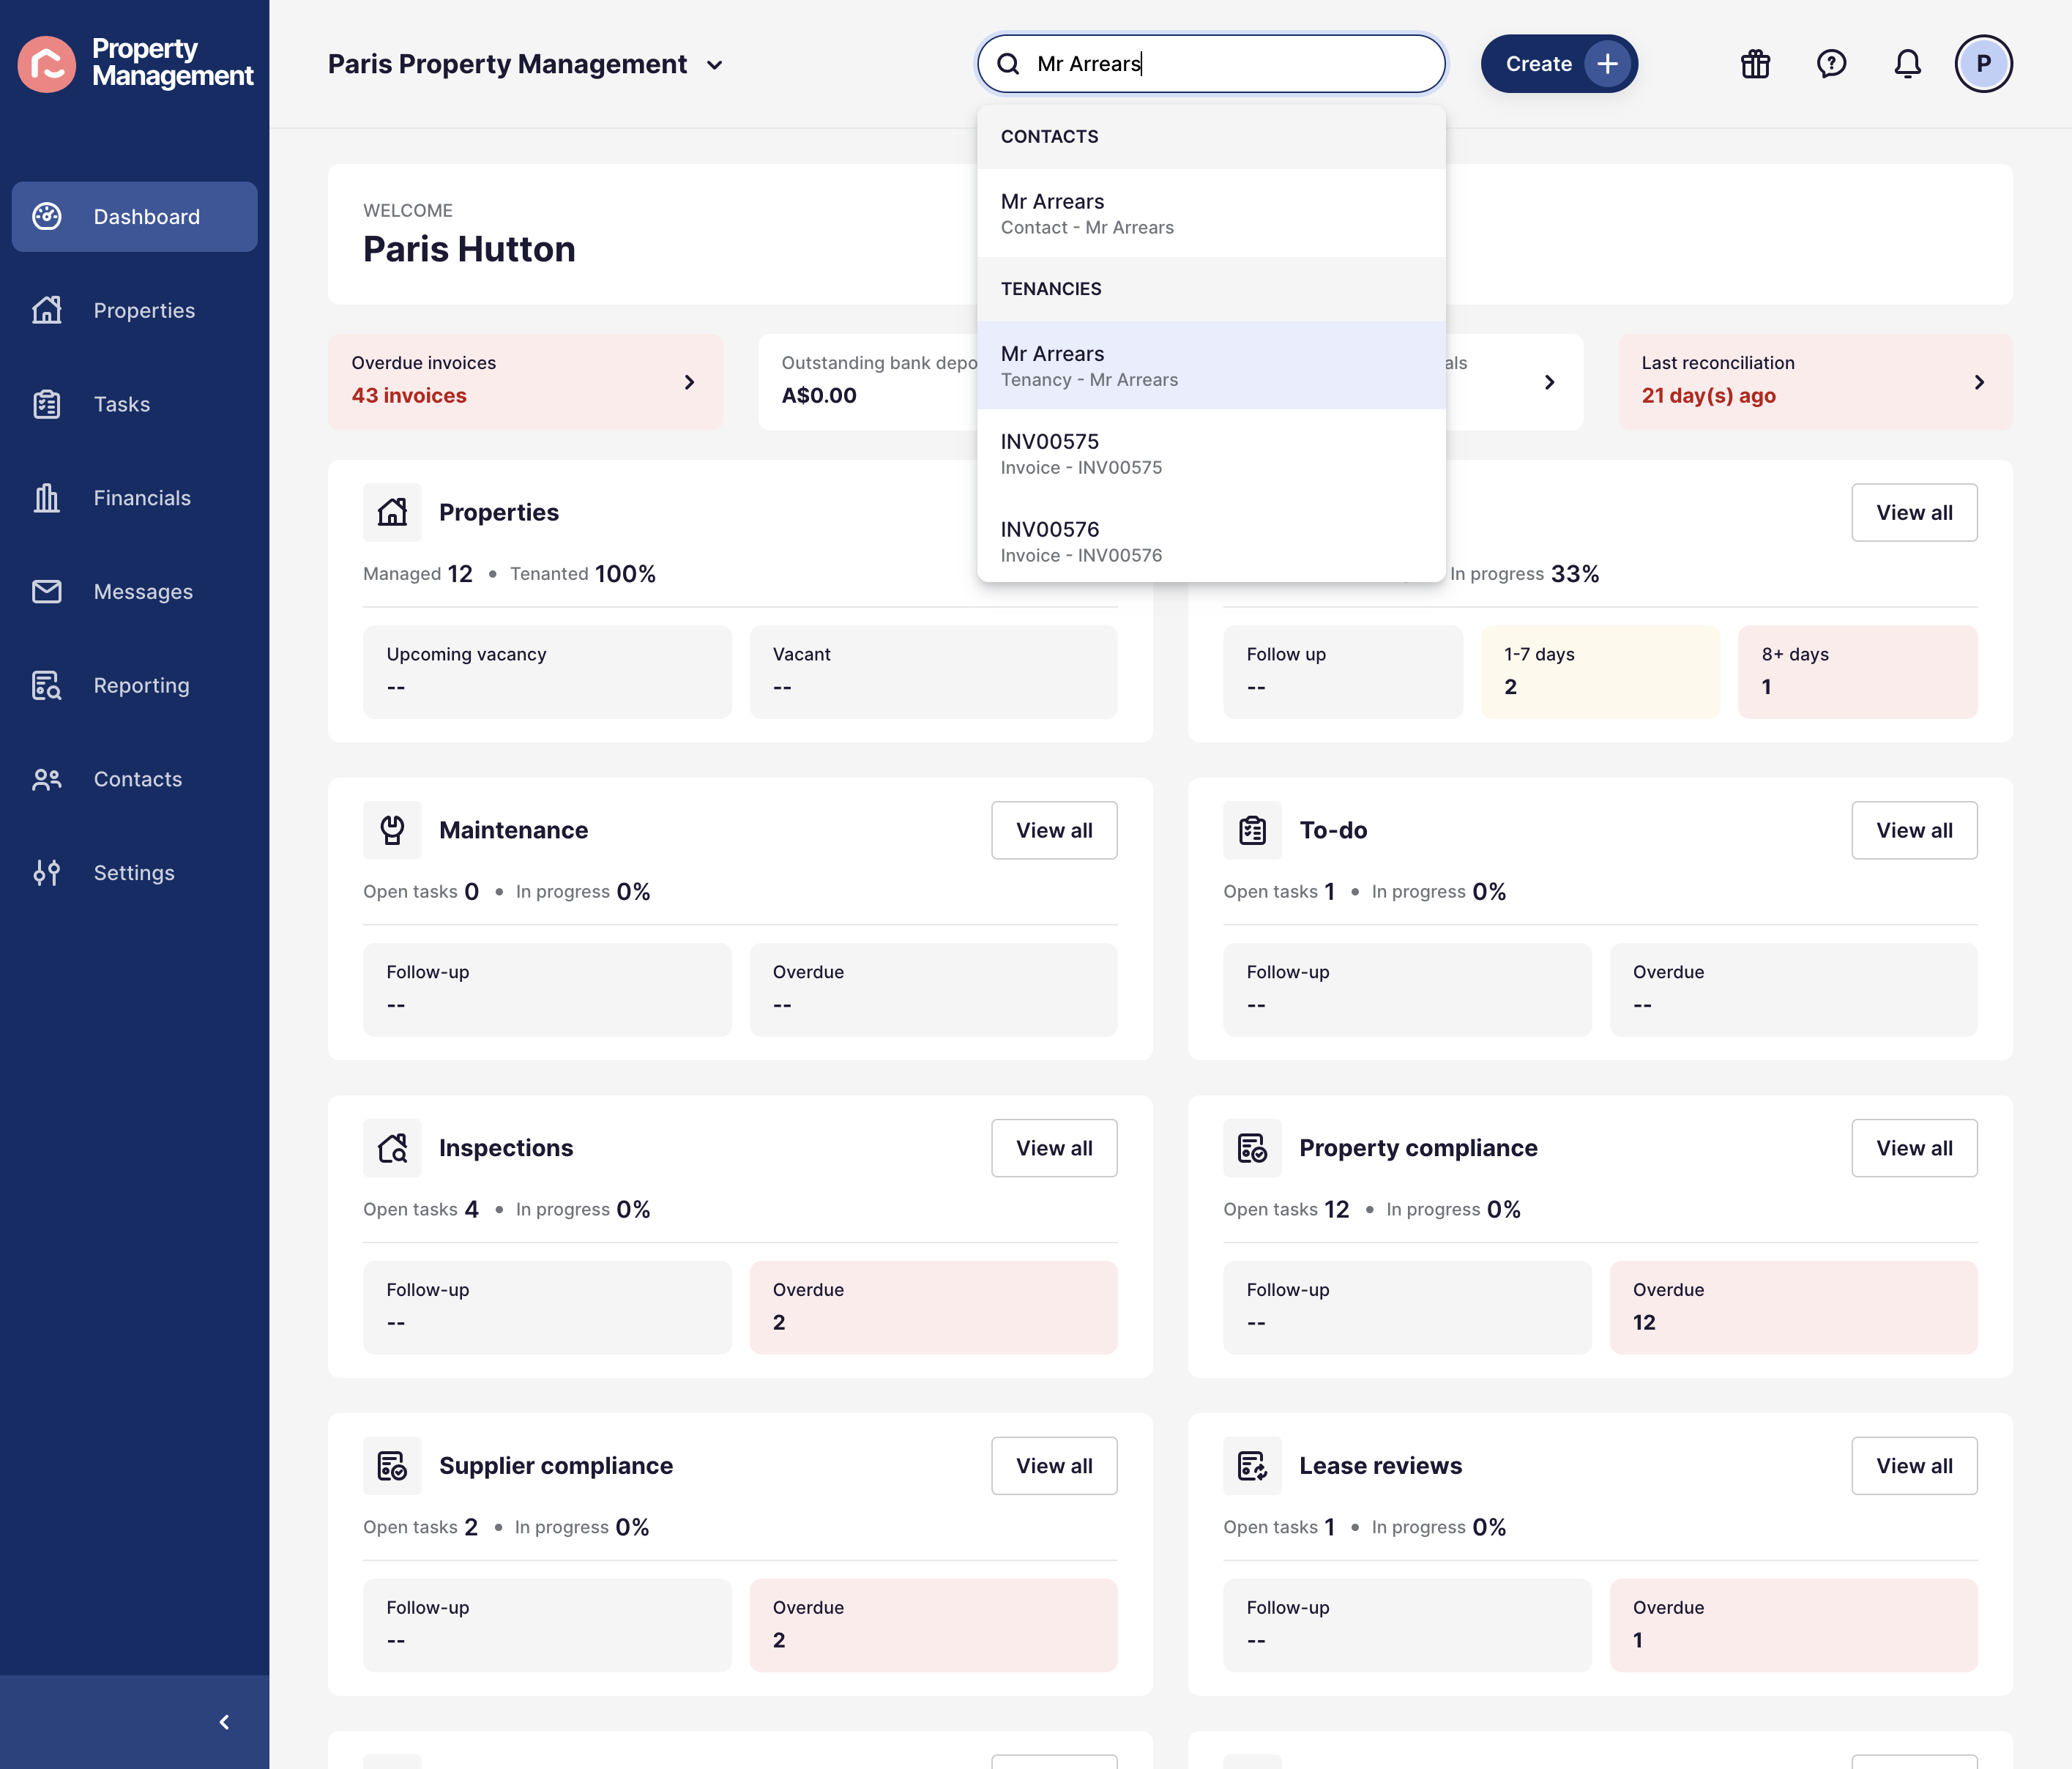The width and height of the screenshot is (2072, 1769).
Task: Click the Tasks clipboard icon in sidebar
Action: coord(47,404)
